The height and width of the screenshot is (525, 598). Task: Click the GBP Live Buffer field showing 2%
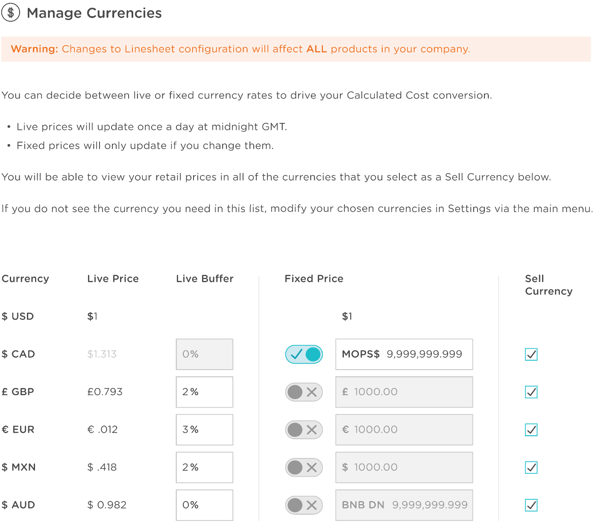(x=204, y=392)
